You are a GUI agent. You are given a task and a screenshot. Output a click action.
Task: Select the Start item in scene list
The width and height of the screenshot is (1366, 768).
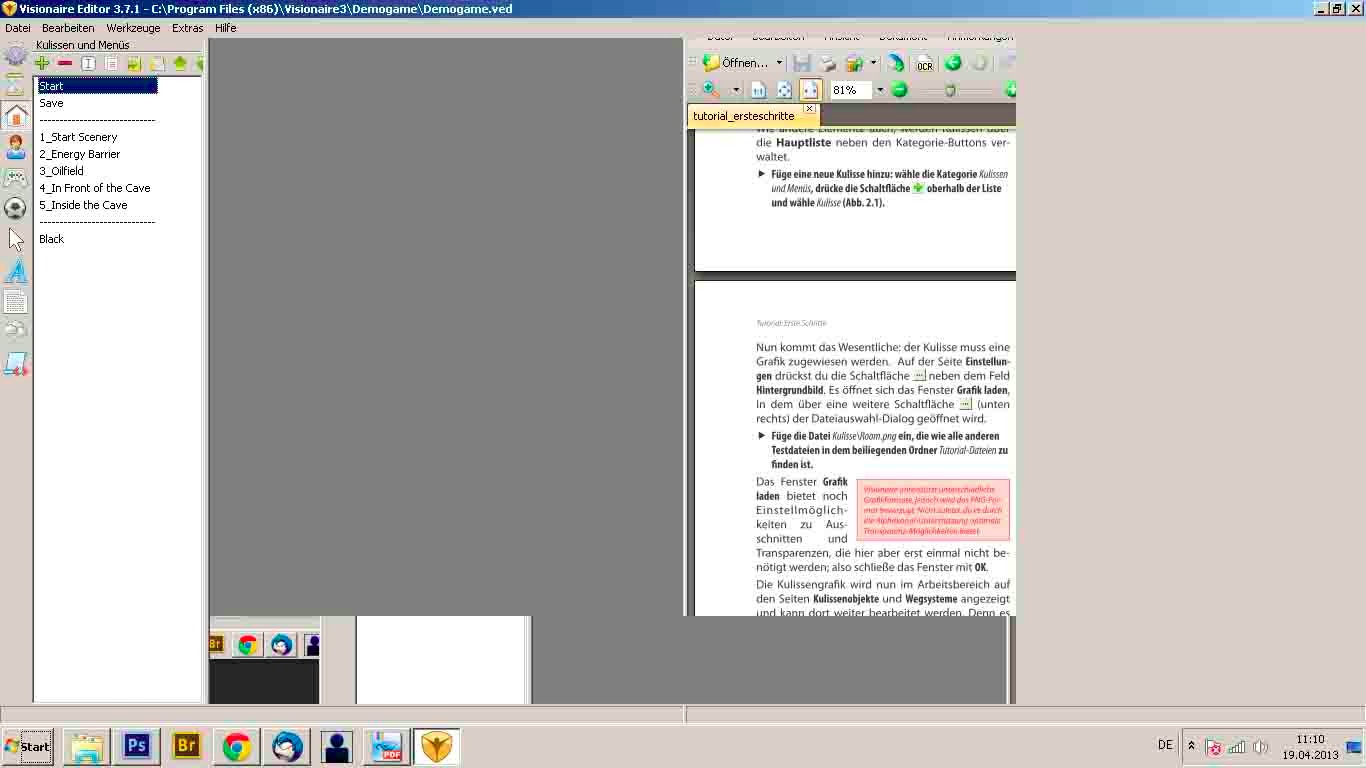point(97,86)
